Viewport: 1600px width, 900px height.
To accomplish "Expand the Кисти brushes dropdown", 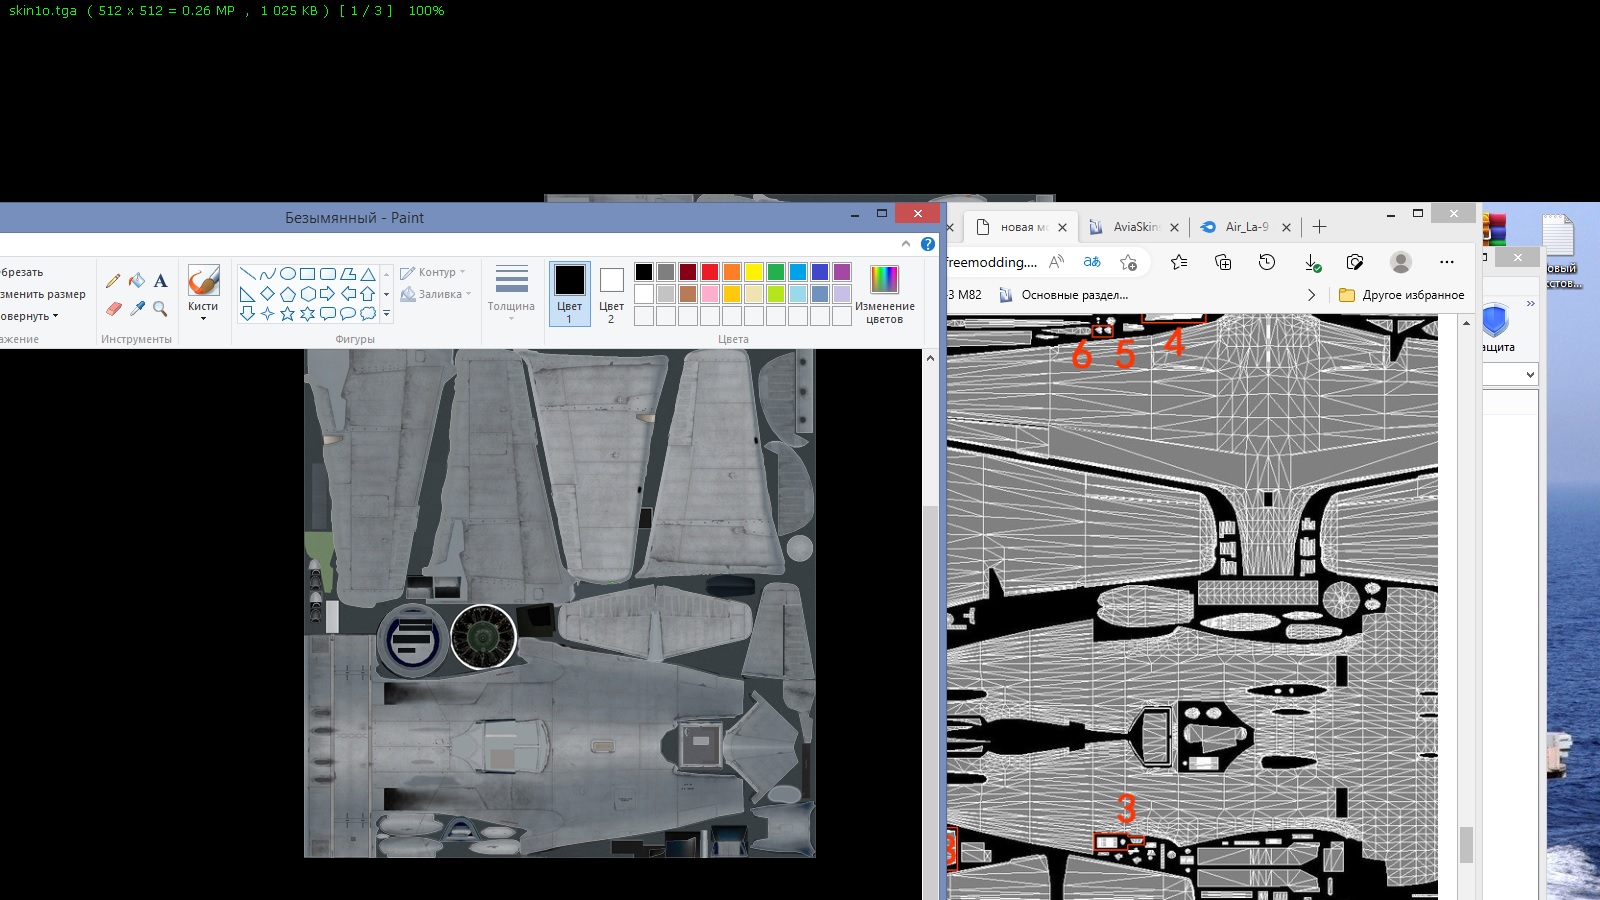I will (203, 318).
